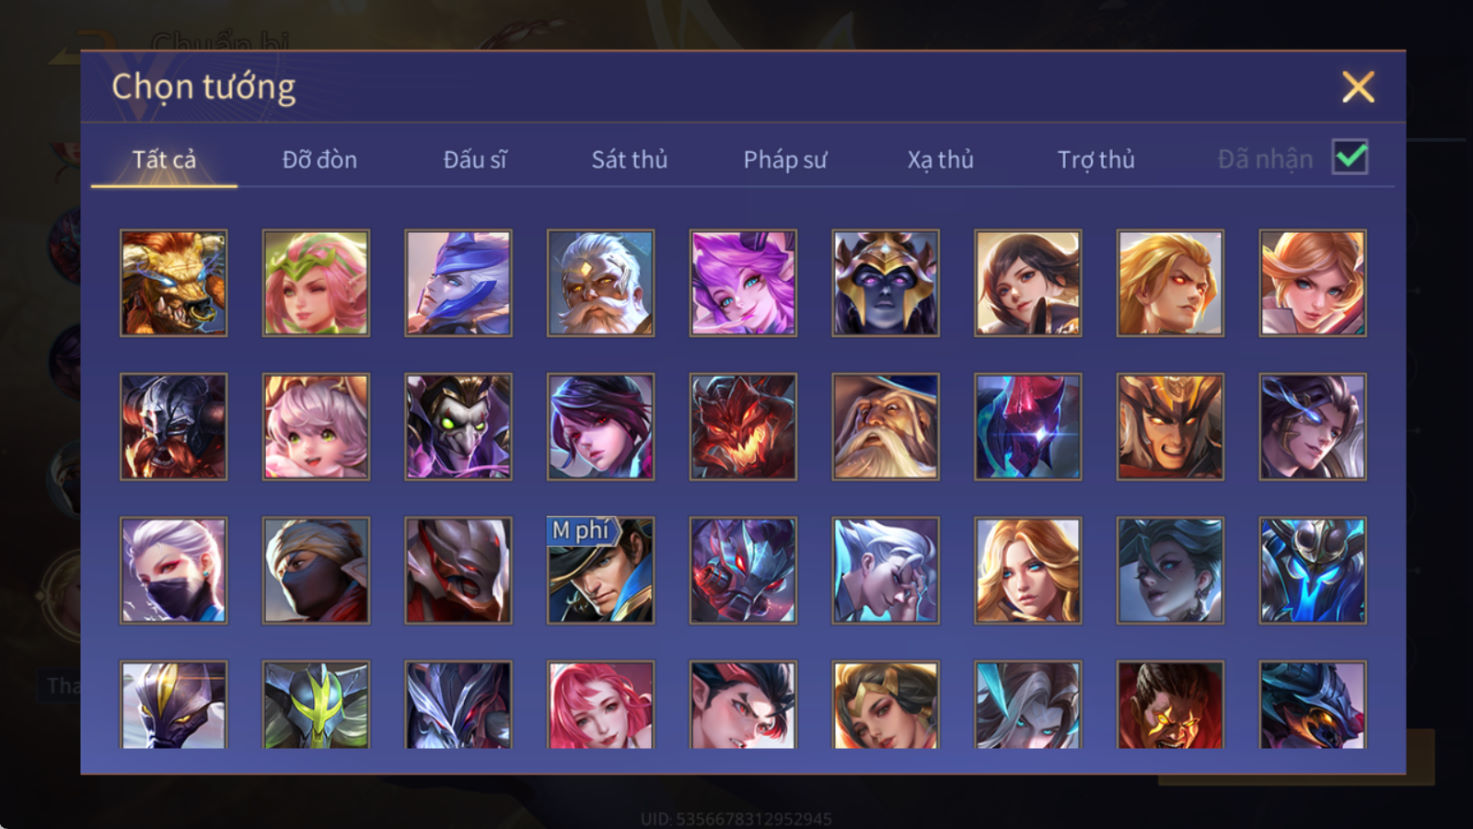1473x829 pixels.
Task: Pick the blonde long-haired woman hero
Action: (1028, 571)
